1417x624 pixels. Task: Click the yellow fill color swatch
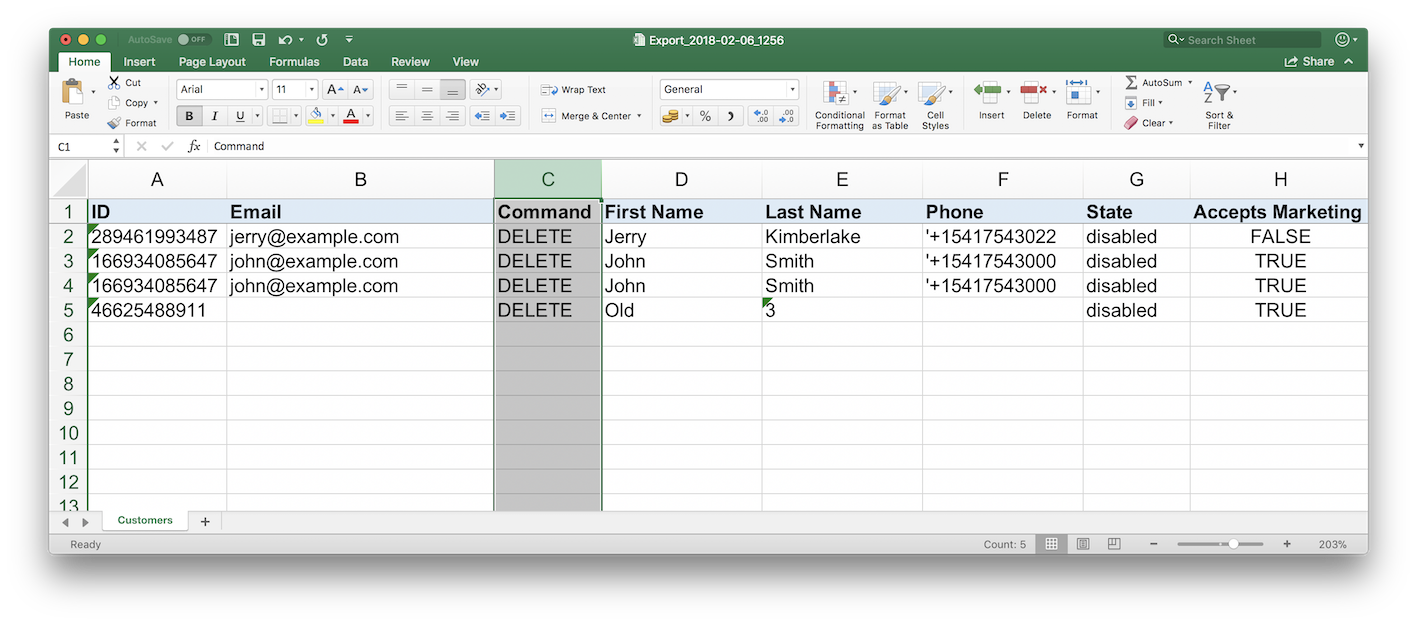pyautogui.click(x=316, y=116)
